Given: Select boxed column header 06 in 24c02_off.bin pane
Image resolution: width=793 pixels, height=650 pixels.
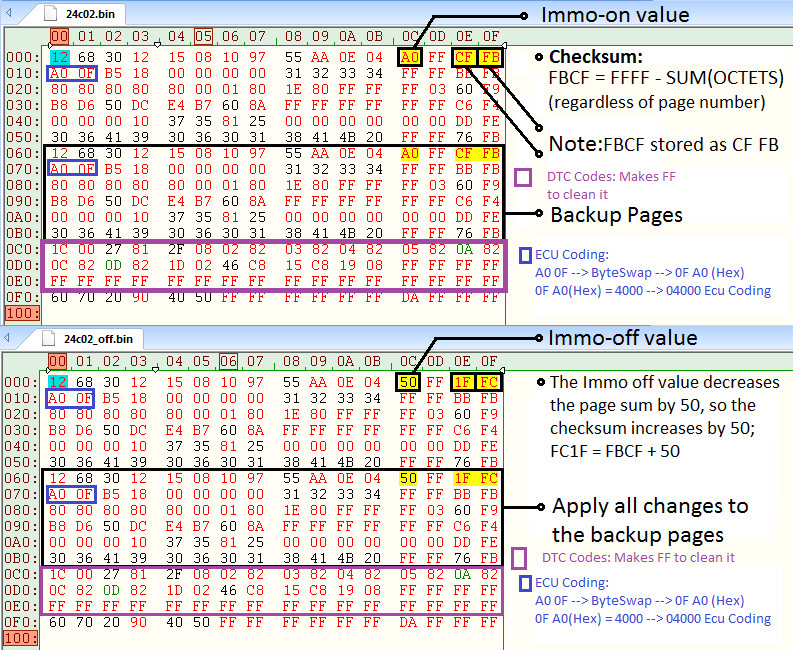Looking at the screenshot, I should 228,360.
